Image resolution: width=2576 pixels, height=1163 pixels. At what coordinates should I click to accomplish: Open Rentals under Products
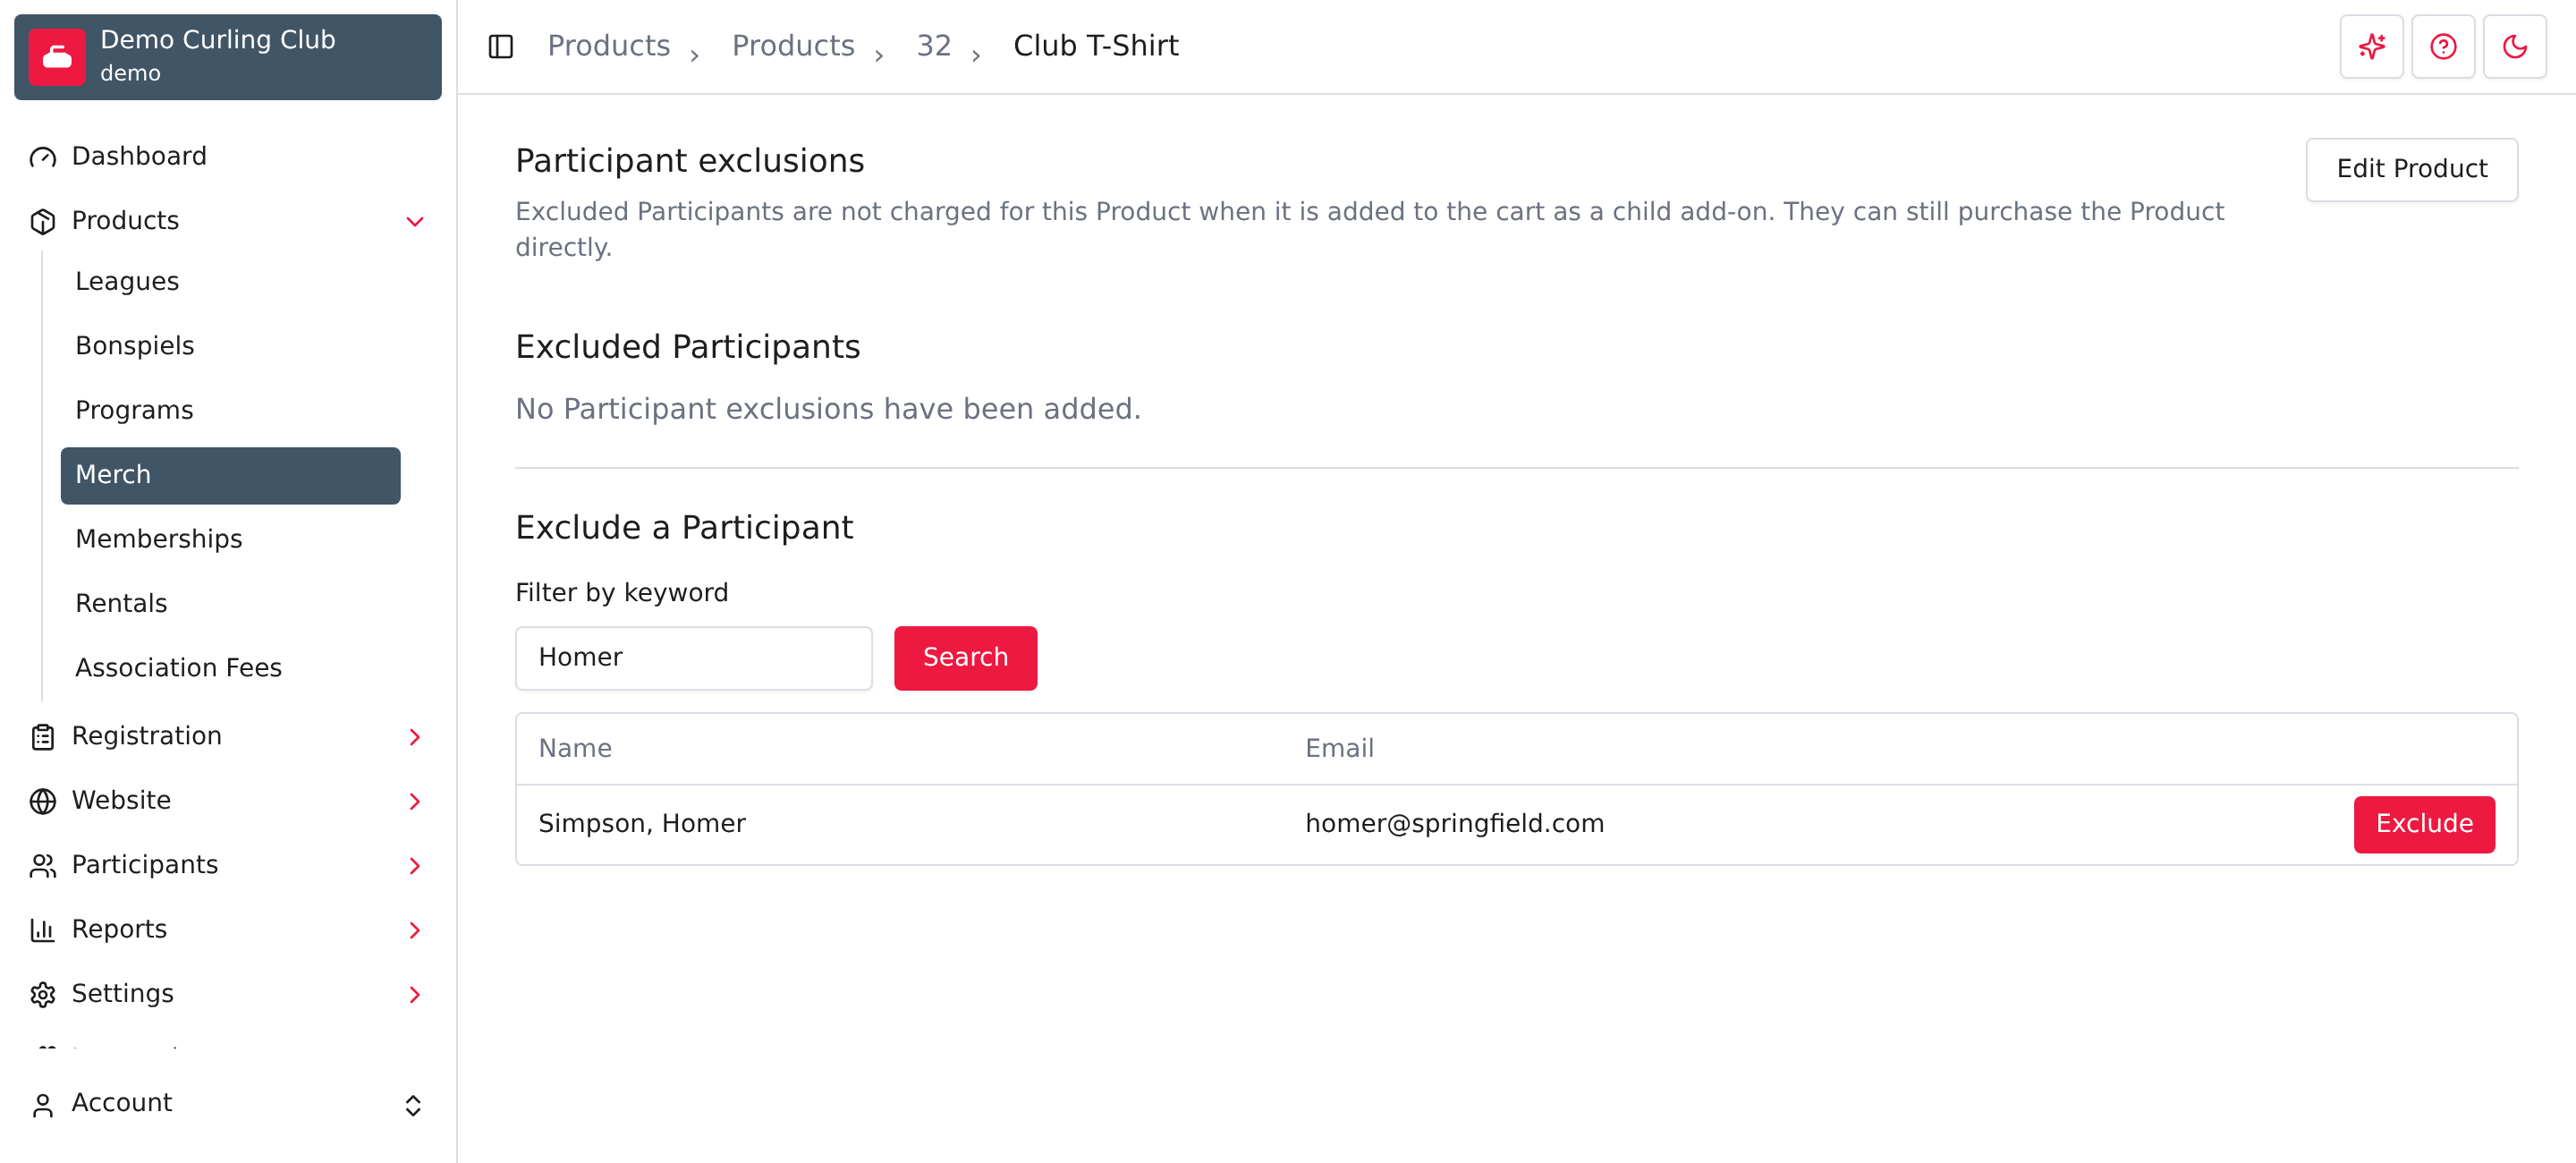pos(230,604)
